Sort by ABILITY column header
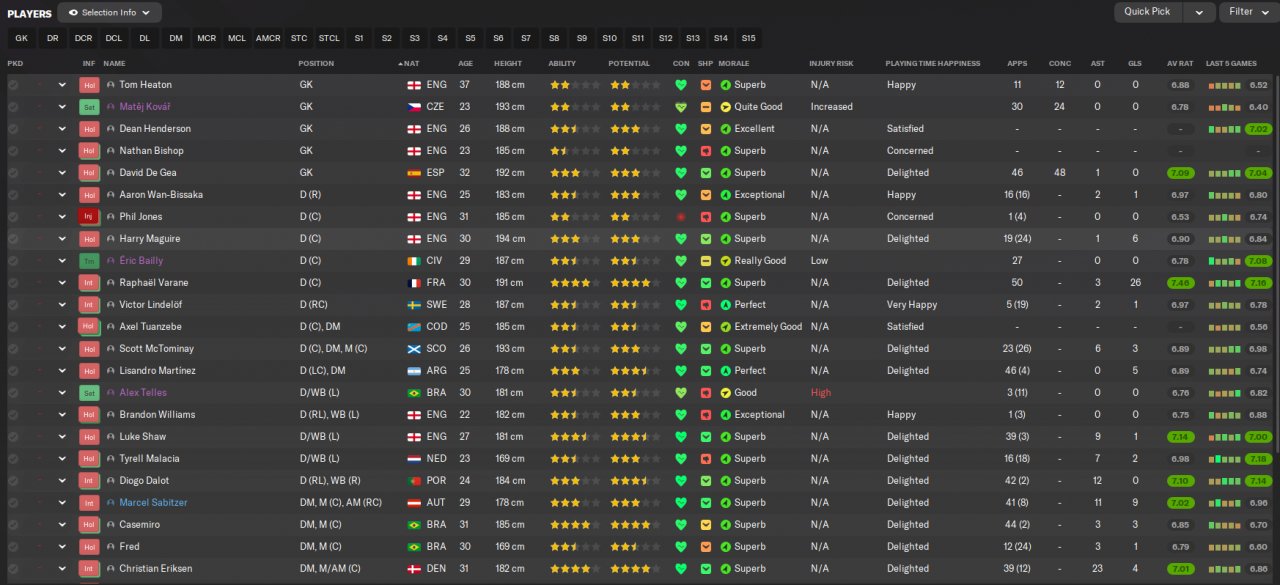The height and width of the screenshot is (585, 1280). coord(562,64)
